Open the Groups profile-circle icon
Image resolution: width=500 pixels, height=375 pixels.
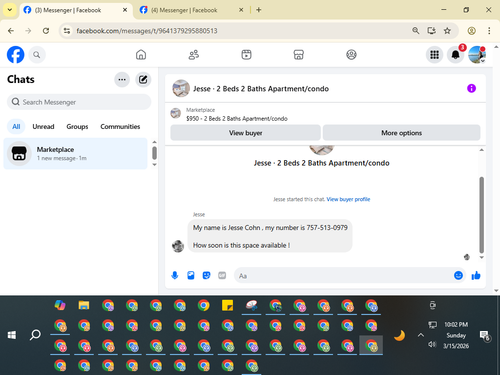351,55
